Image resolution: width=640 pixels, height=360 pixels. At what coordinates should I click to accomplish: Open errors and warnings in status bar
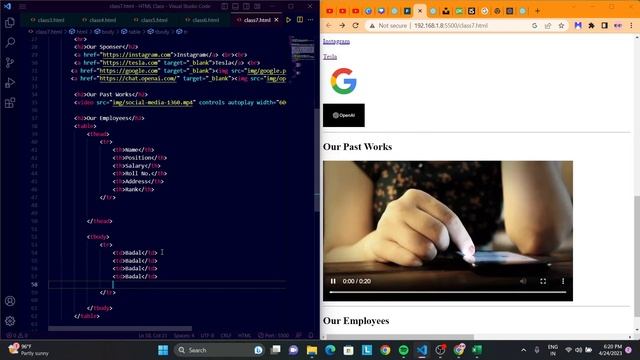pos(17,336)
